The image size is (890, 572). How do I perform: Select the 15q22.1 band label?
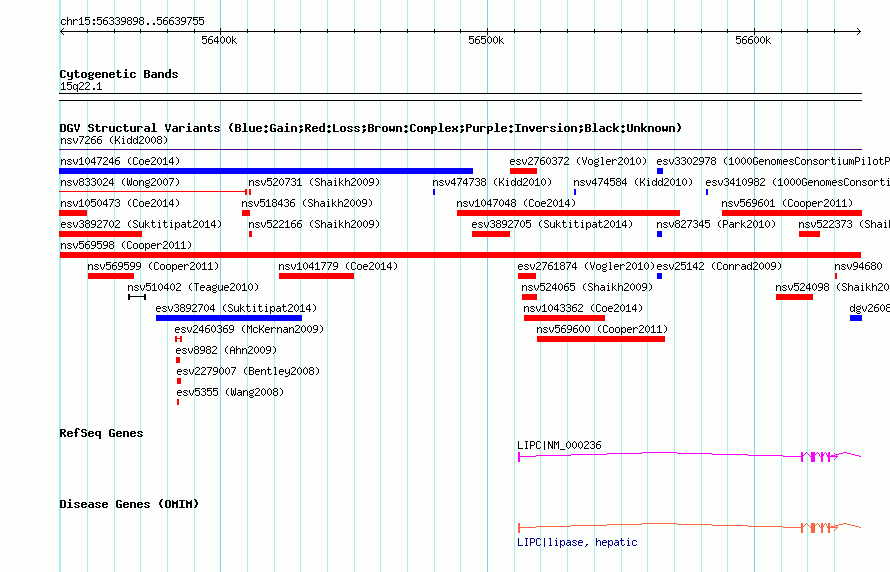(81, 86)
